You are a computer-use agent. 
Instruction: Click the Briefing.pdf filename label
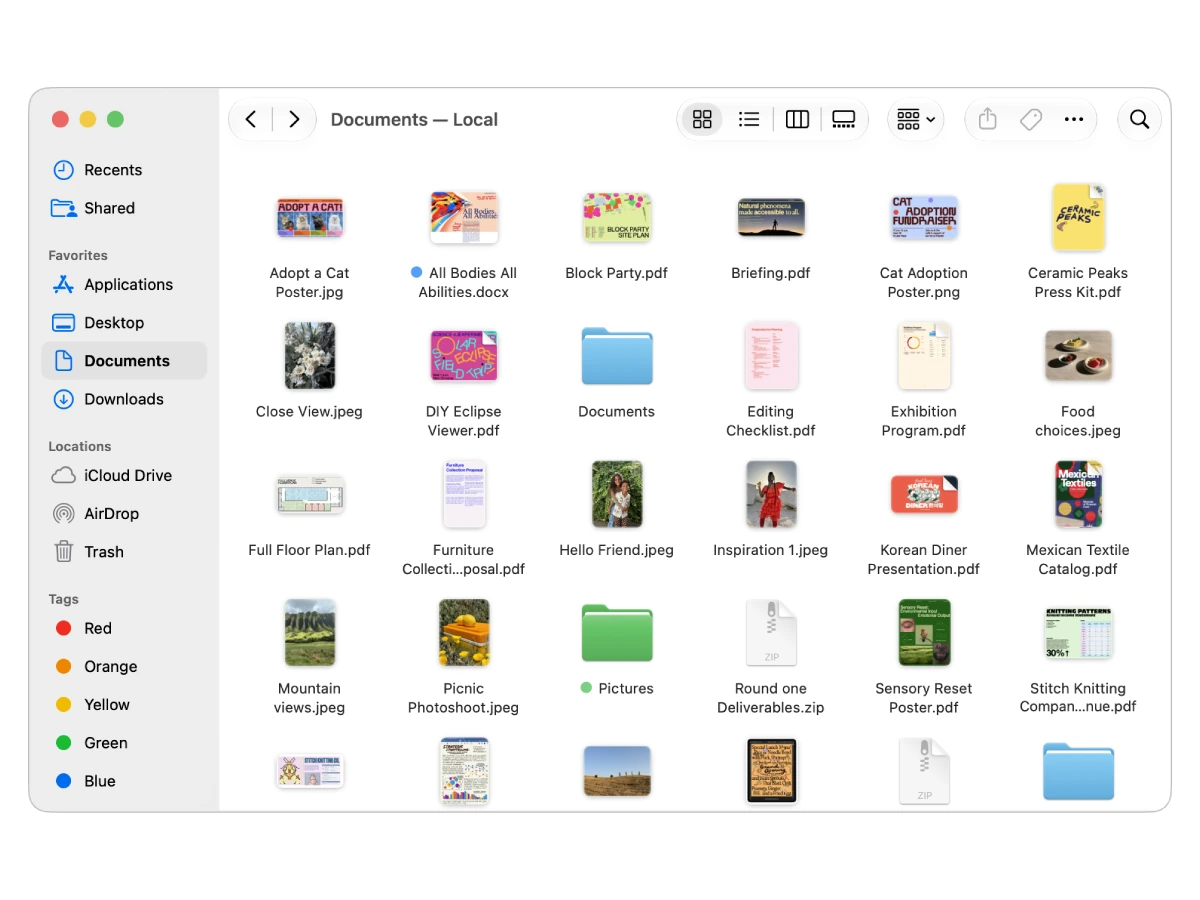tap(771, 273)
